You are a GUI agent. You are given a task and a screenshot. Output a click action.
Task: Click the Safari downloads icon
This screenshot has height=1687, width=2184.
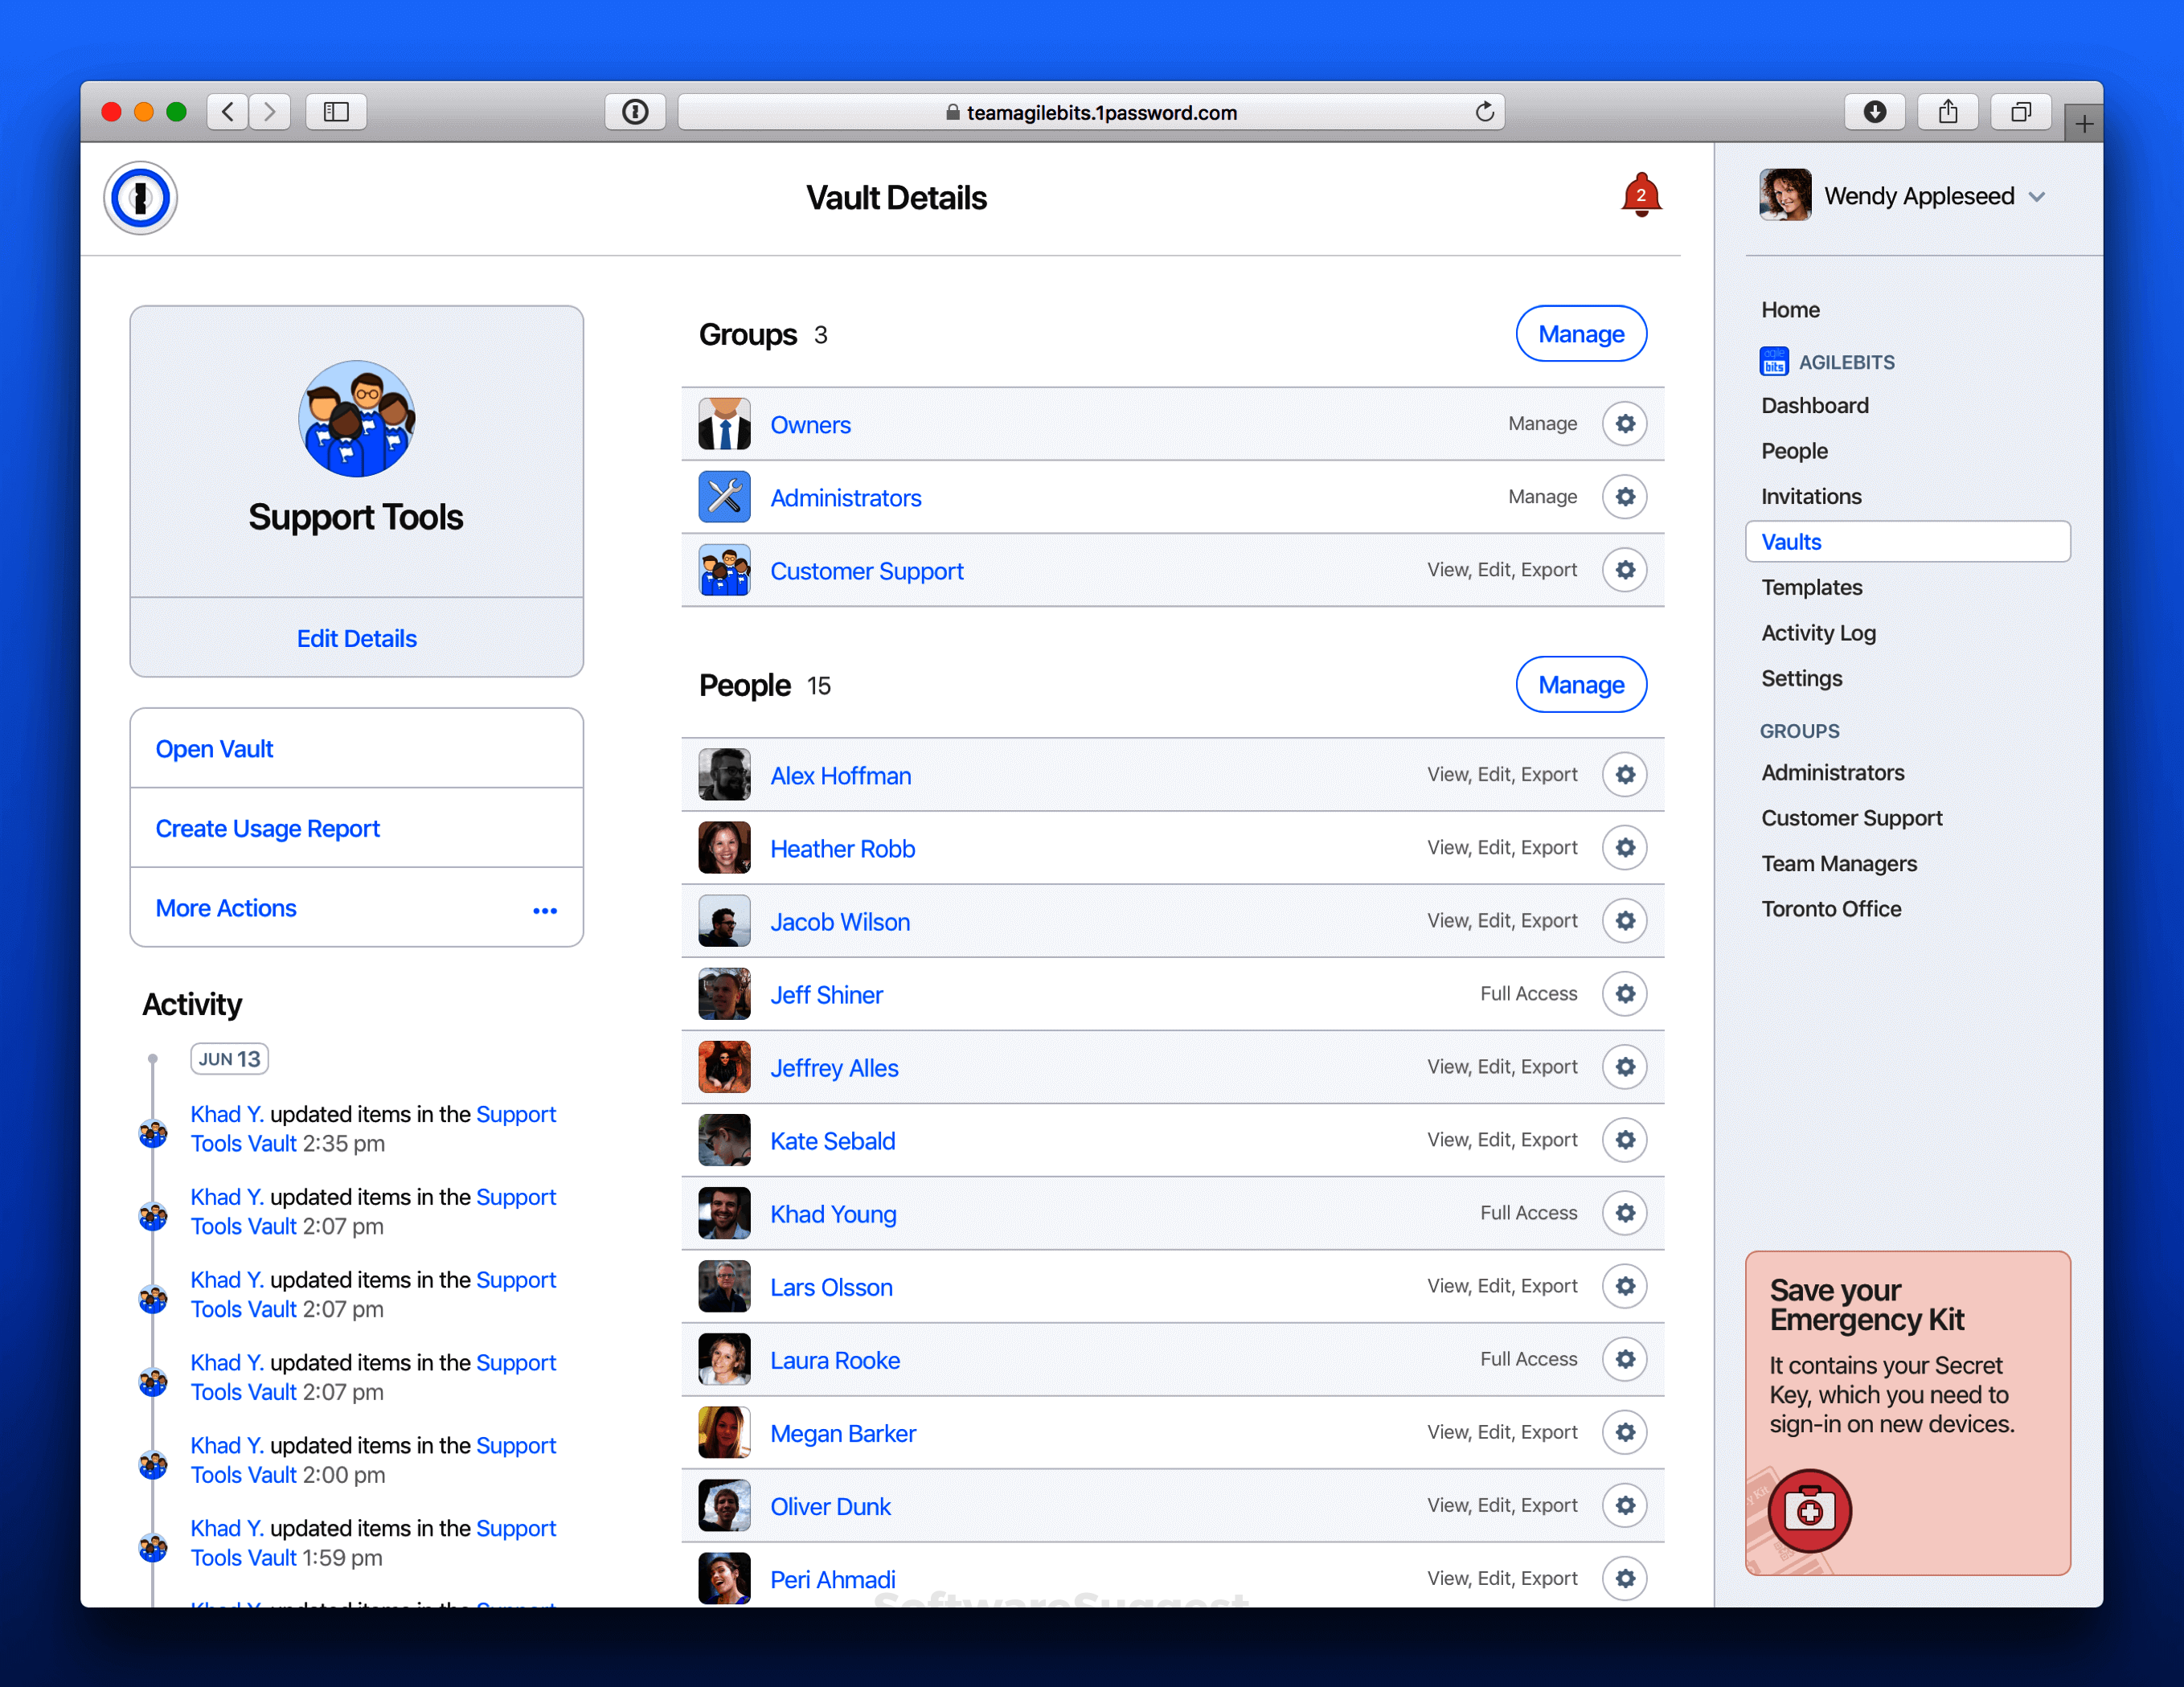(x=1874, y=112)
